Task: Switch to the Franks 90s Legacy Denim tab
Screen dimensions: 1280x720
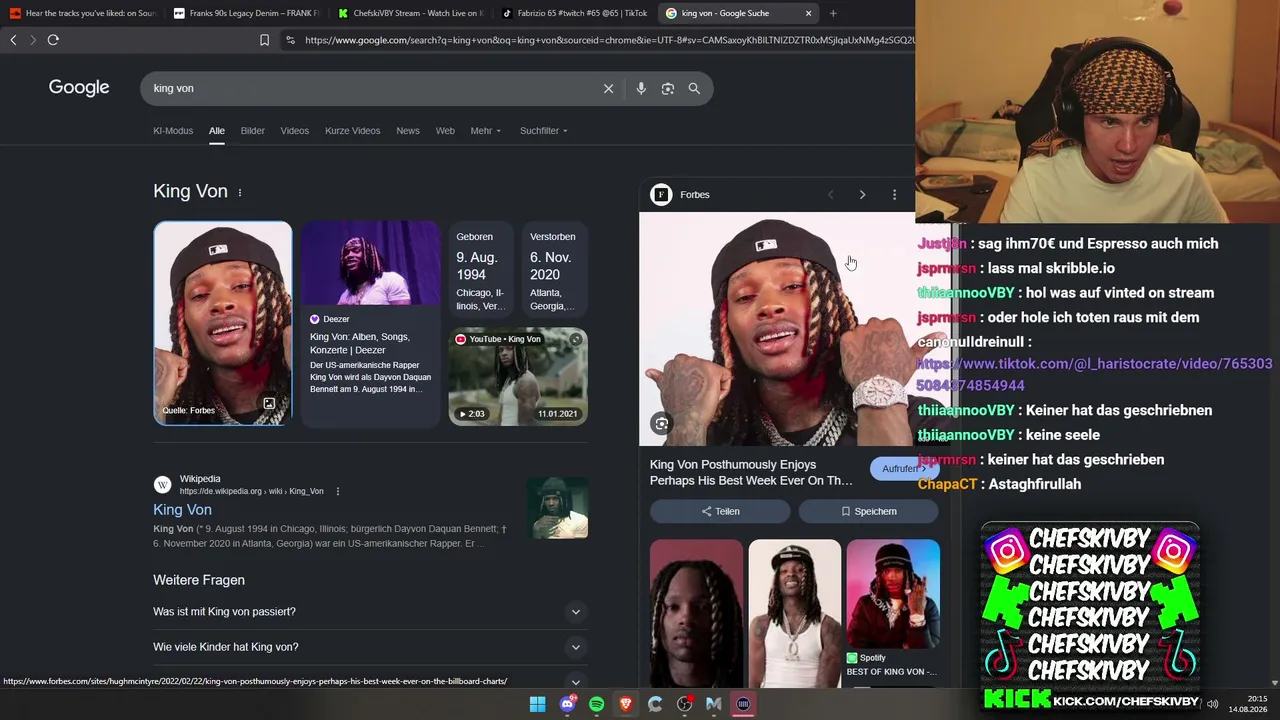Action: point(245,13)
